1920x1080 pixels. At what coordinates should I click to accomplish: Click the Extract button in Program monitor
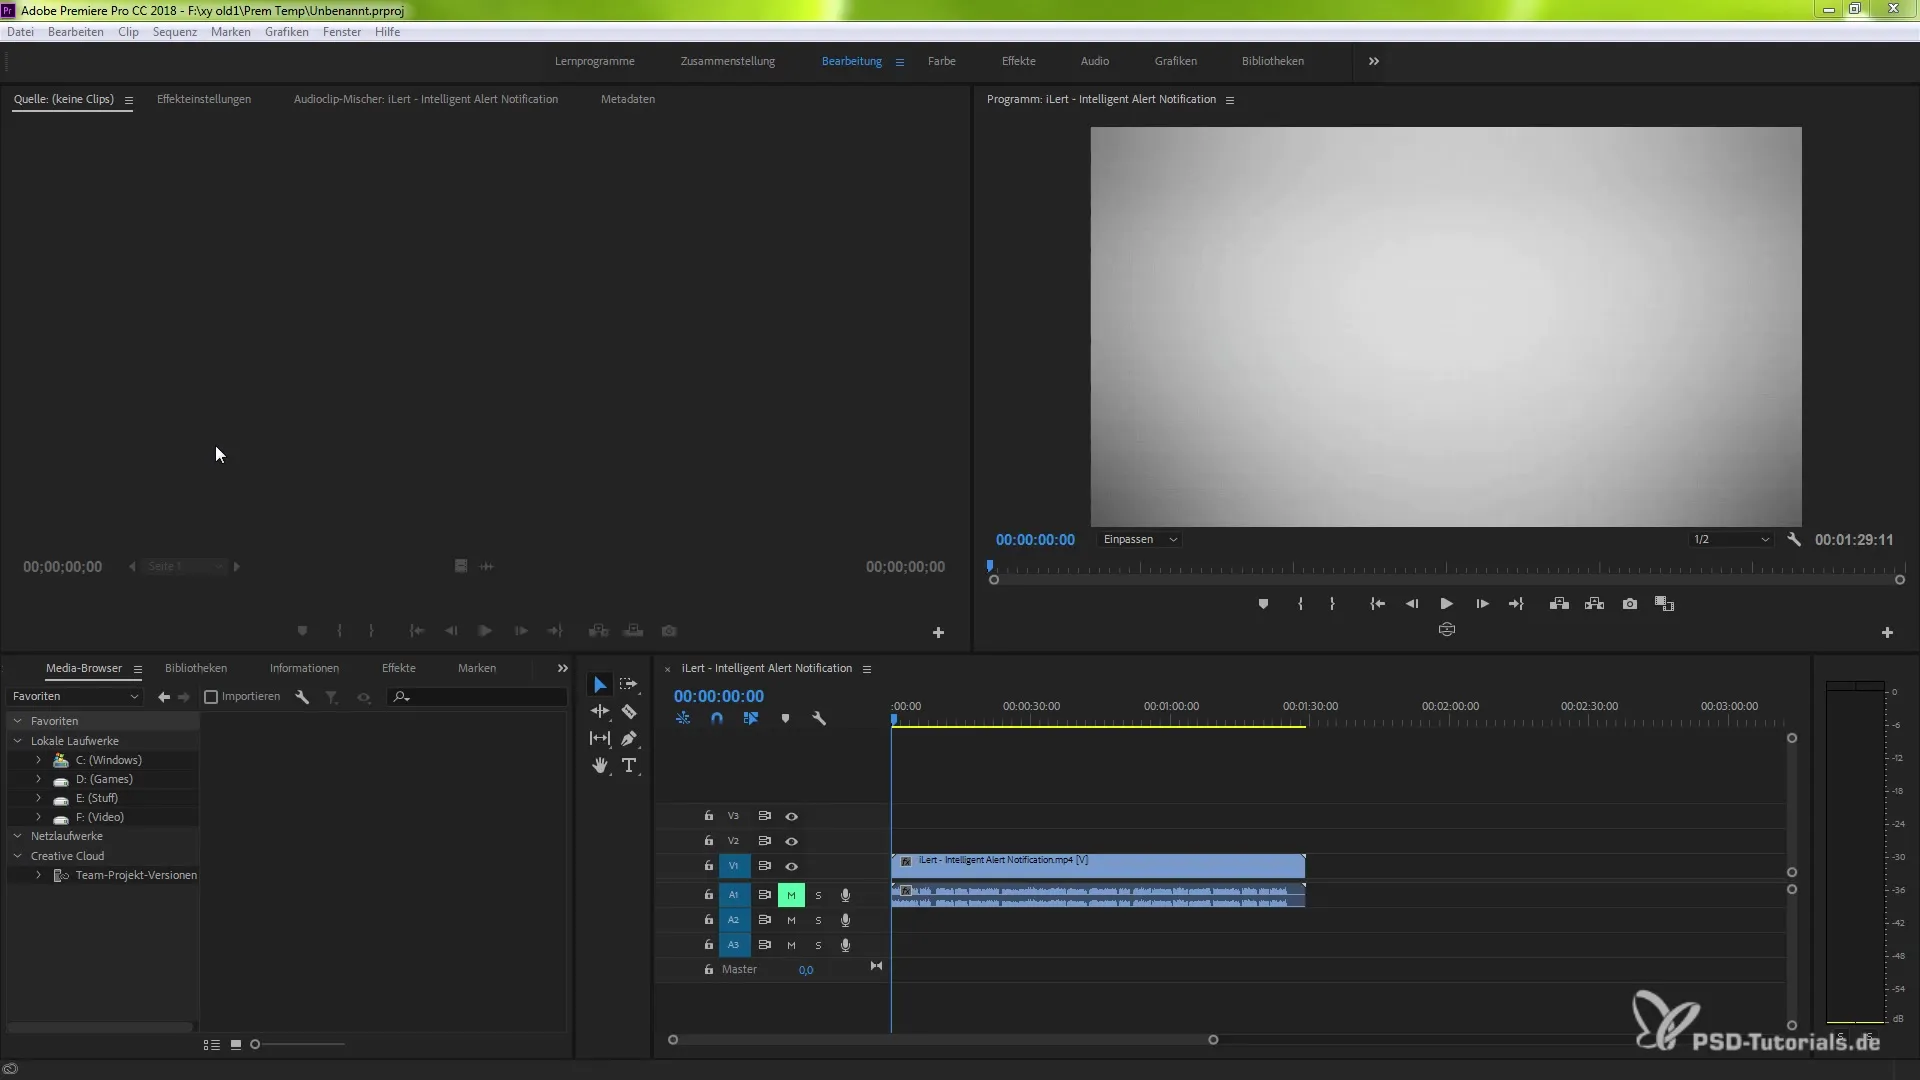pyautogui.click(x=1595, y=604)
